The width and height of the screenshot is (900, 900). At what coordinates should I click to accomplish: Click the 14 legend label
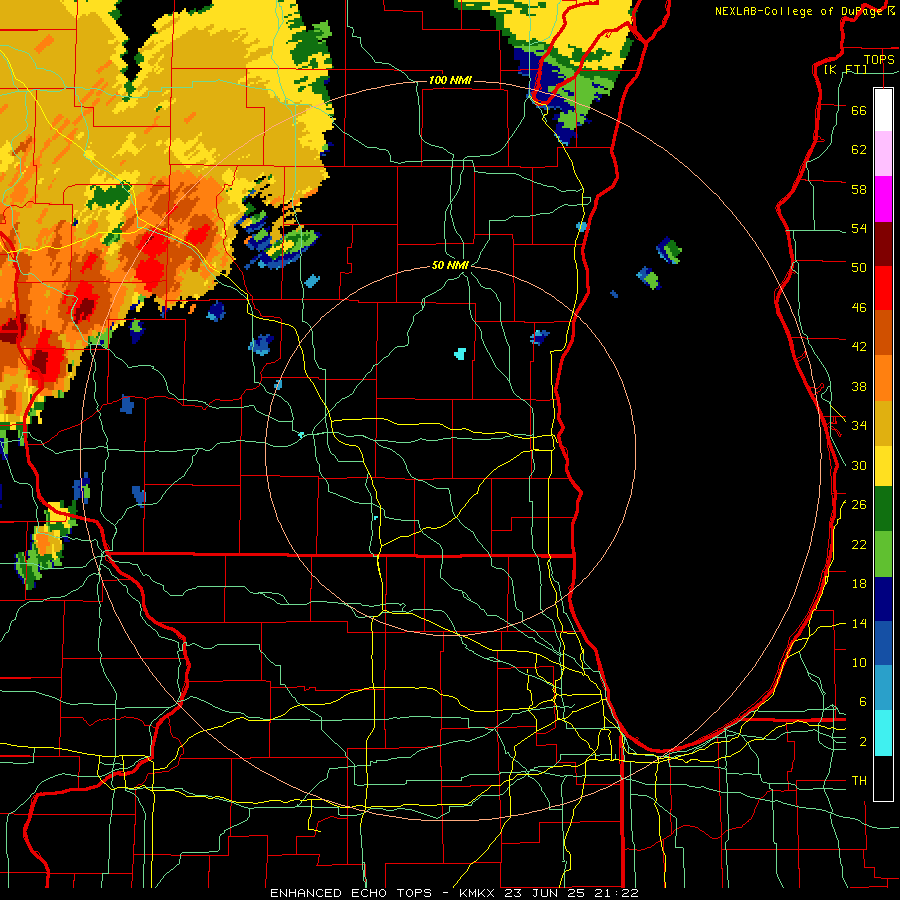[859, 623]
